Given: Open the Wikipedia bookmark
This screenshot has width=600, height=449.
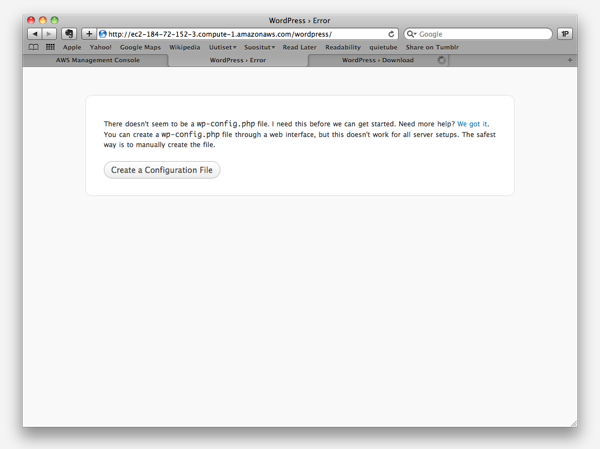Looking at the screenshot, I should 185,47.
